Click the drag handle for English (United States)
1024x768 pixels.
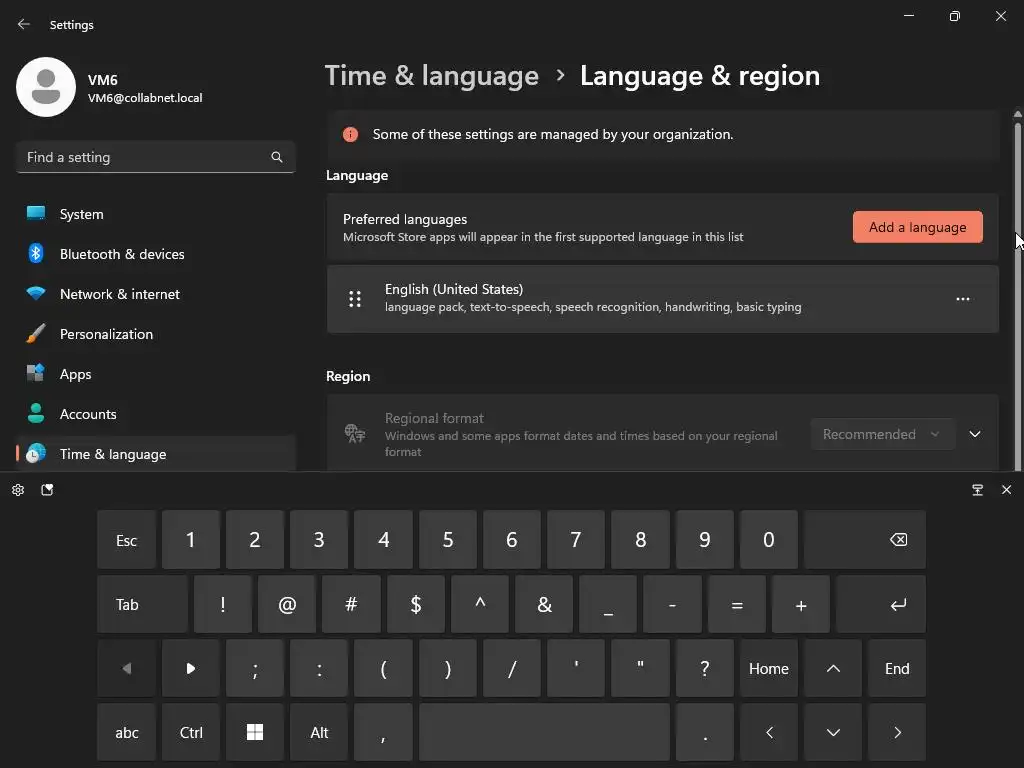click(x=355, y=299)
